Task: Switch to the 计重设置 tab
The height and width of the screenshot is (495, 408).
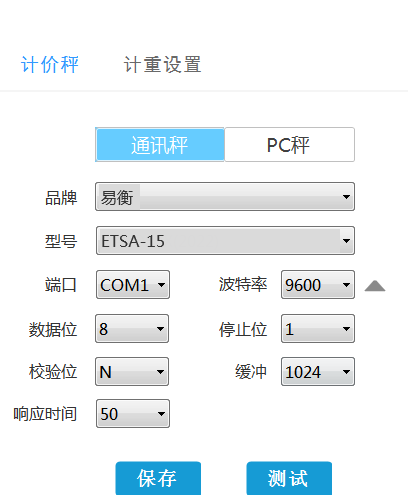Action: [x=163, y=65]
